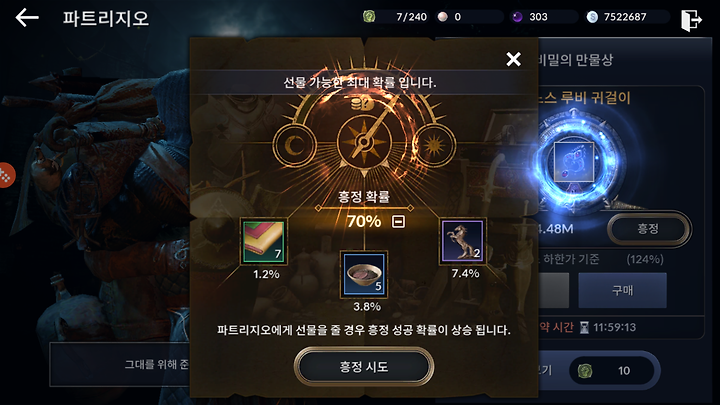The image size is (720, 405).
Task: Tap the purple orb currency icon 303
Action: (518, 17)
